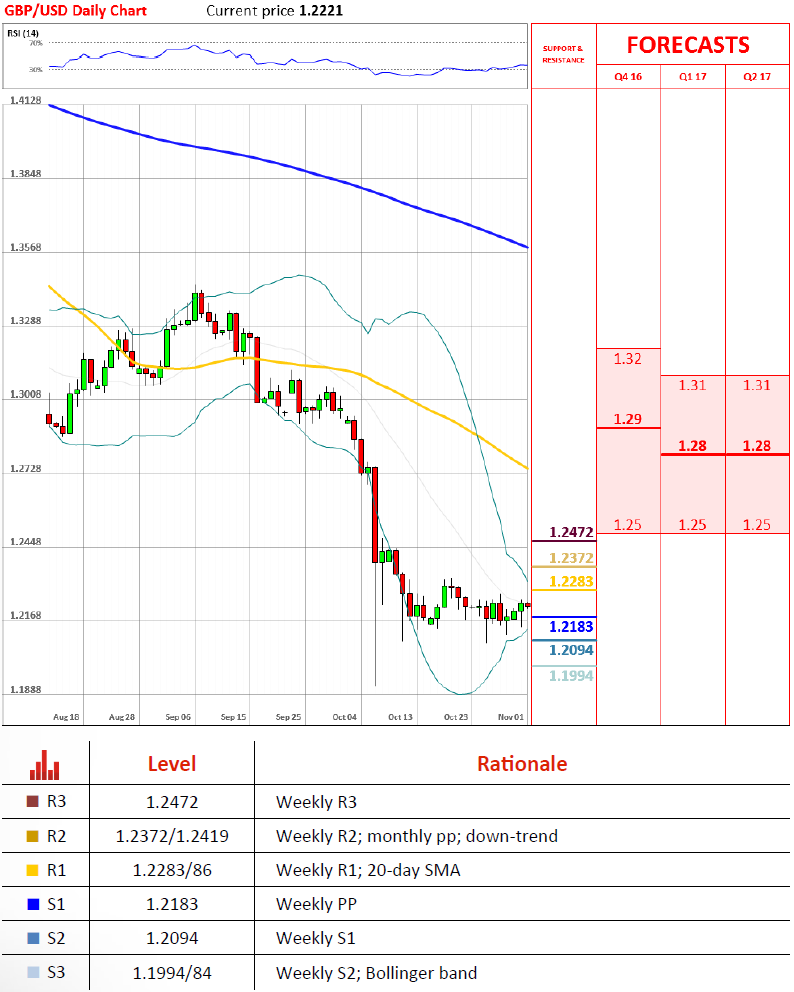794x992 pixels.
Task: Click the Current price 1.2221 text
Action: tap(275, 11)
